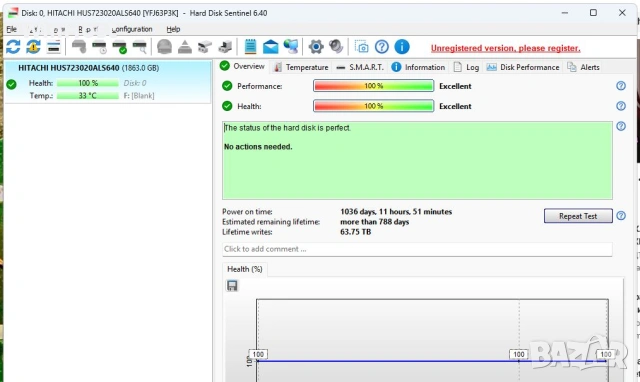Image resolution: width=640 pixels, height=382 pixels.
Task: Click the floppy disk save graph icon
Action: coord(232,286)
